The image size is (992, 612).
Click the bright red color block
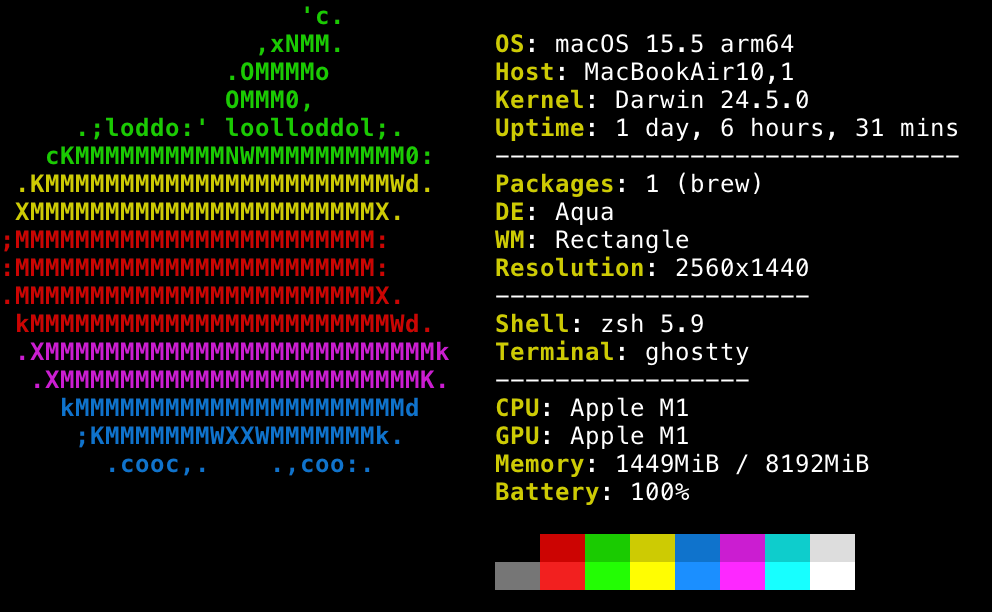tap(562, 576)
